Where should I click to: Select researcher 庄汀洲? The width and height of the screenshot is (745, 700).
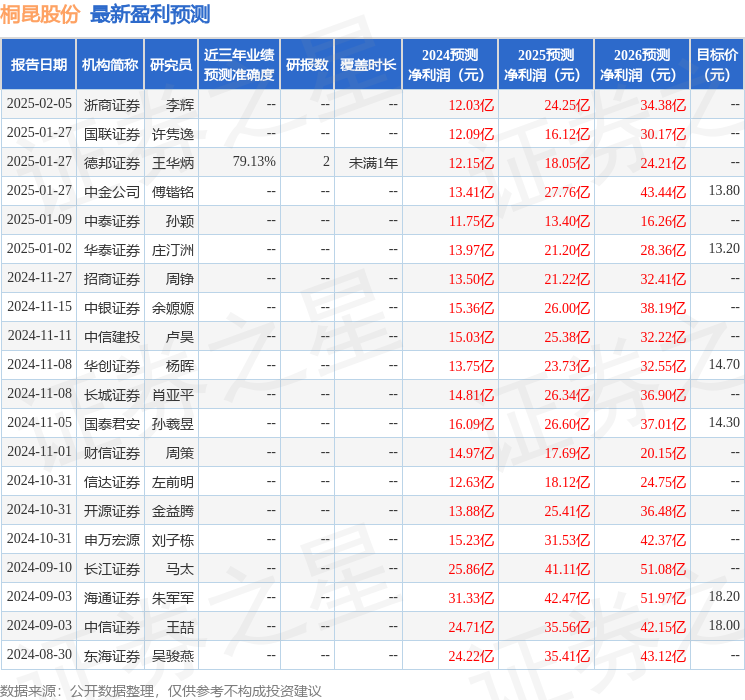click(x=173, y=249)
